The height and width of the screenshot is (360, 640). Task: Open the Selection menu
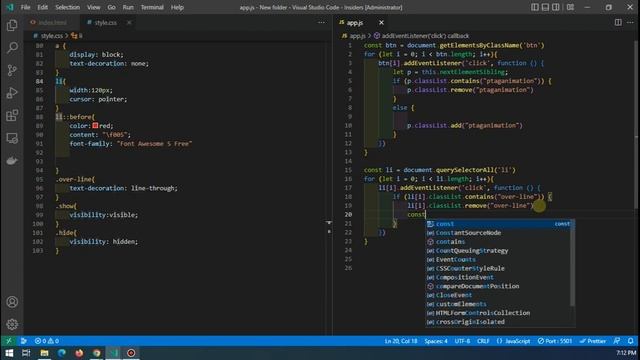click(67, 7)
